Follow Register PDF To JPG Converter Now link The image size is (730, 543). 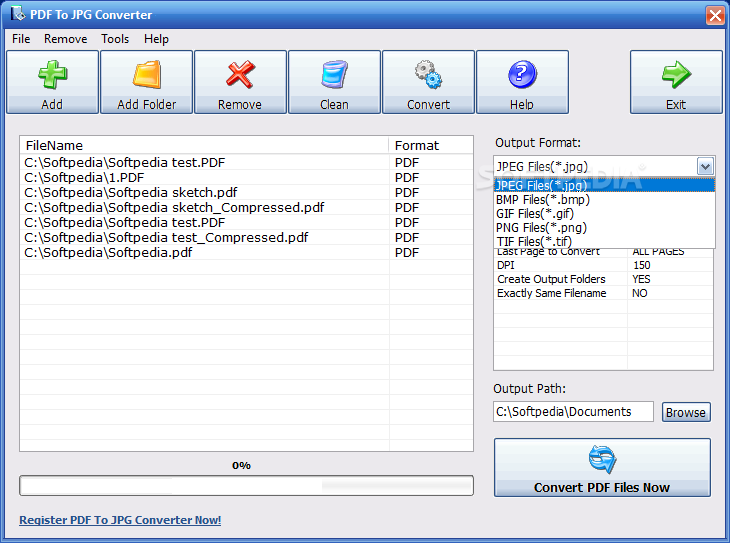coord(120,520)
